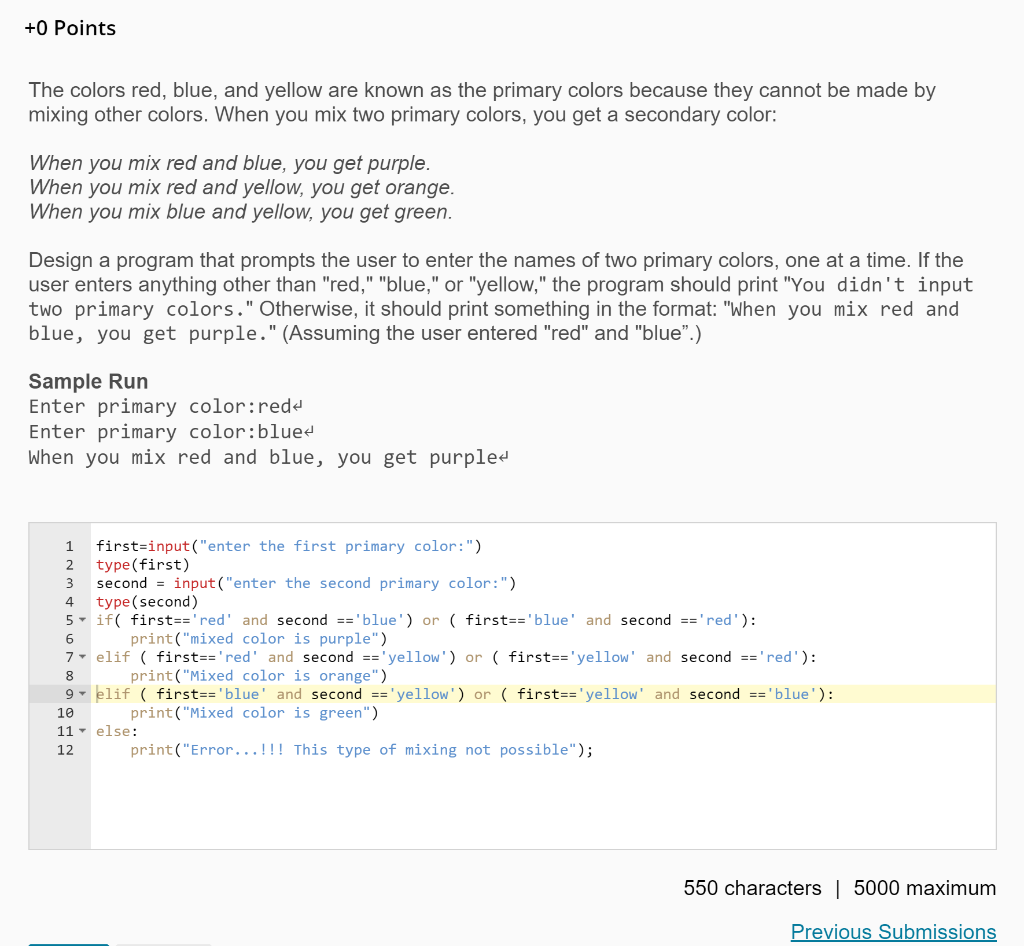The image size is (1024, 946).
Task: Select line number 1 in the gutter
Action: 69,546
